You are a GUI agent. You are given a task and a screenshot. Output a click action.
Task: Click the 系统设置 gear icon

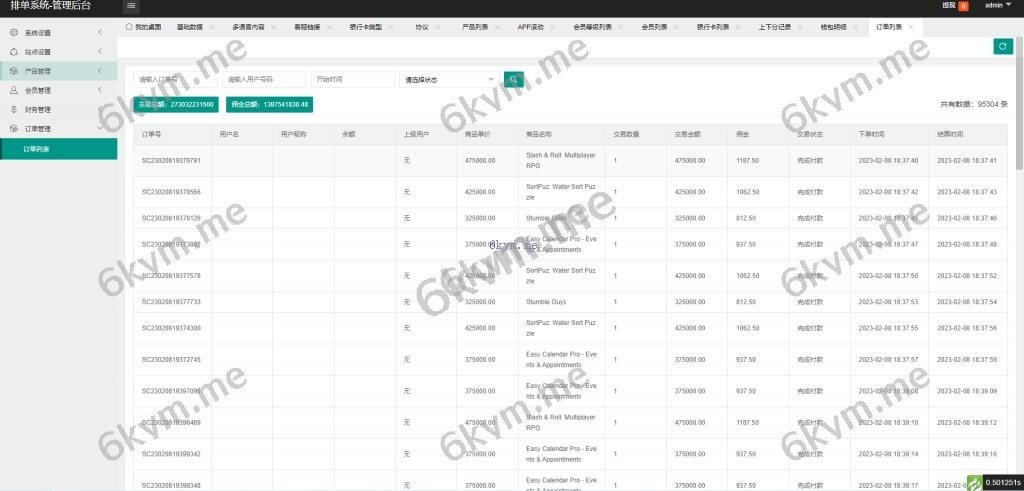pyautogui.click(x=14, y=33)
